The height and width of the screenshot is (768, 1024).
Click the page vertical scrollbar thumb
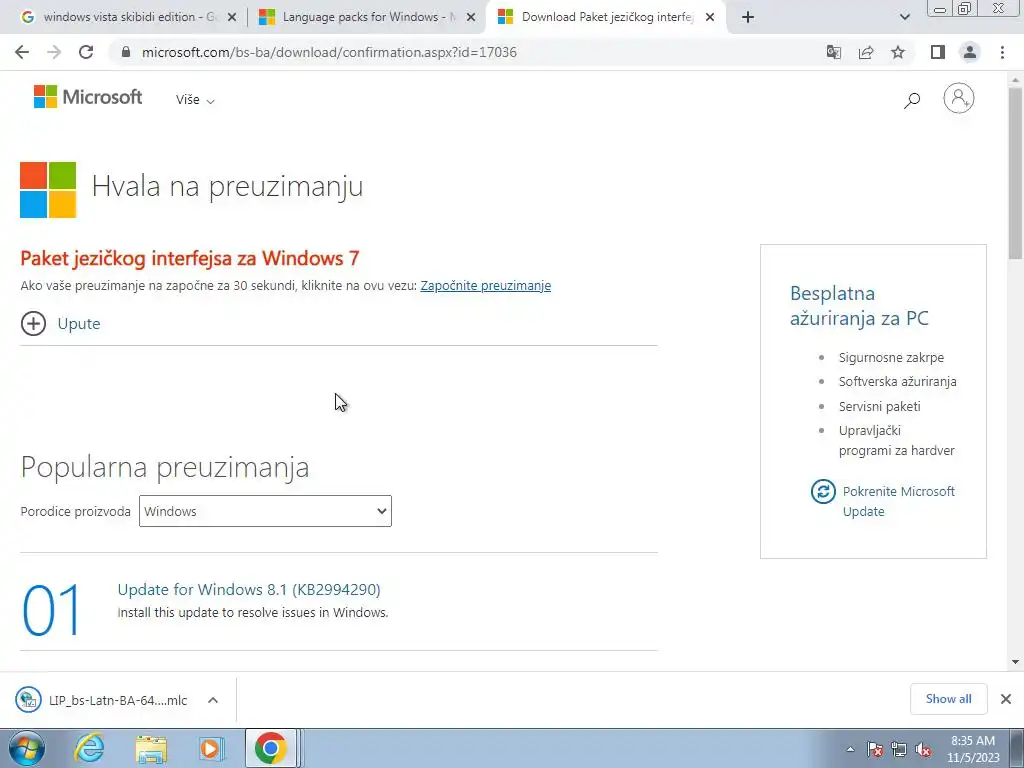(1015, 172)
